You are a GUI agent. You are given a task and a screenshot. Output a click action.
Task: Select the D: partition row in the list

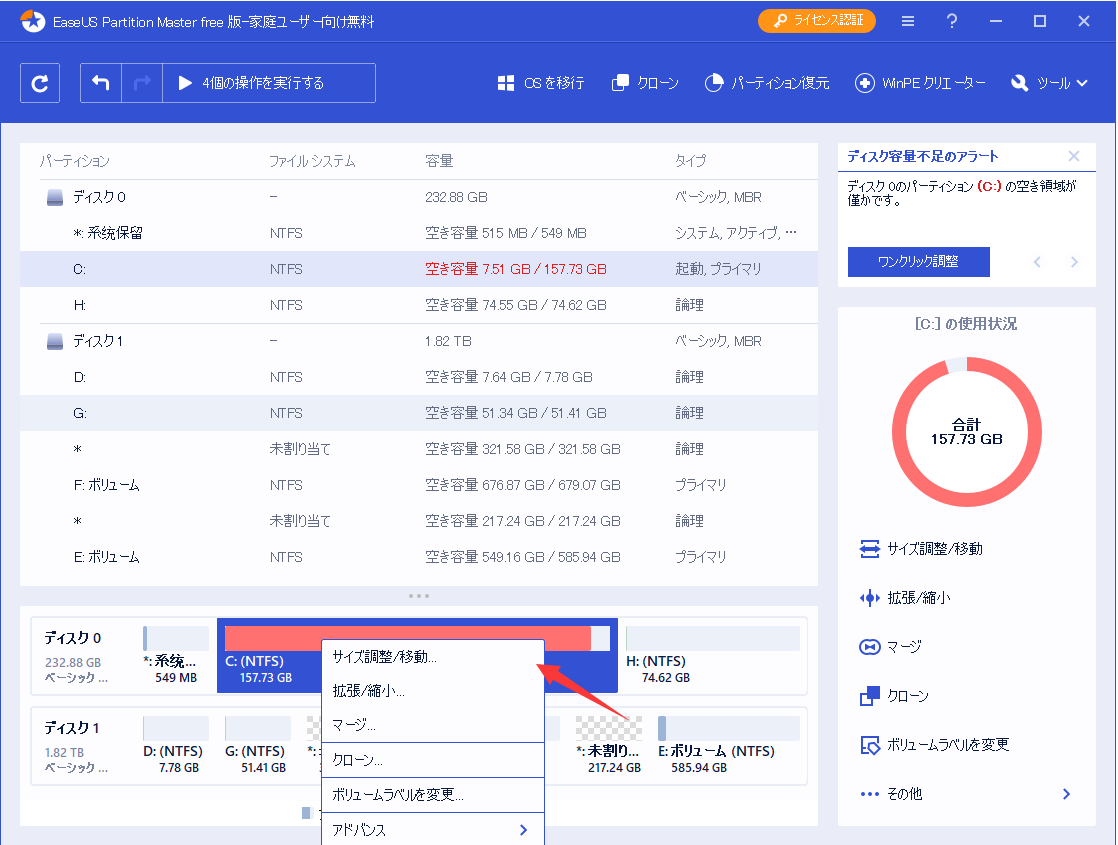click(419, 377)
